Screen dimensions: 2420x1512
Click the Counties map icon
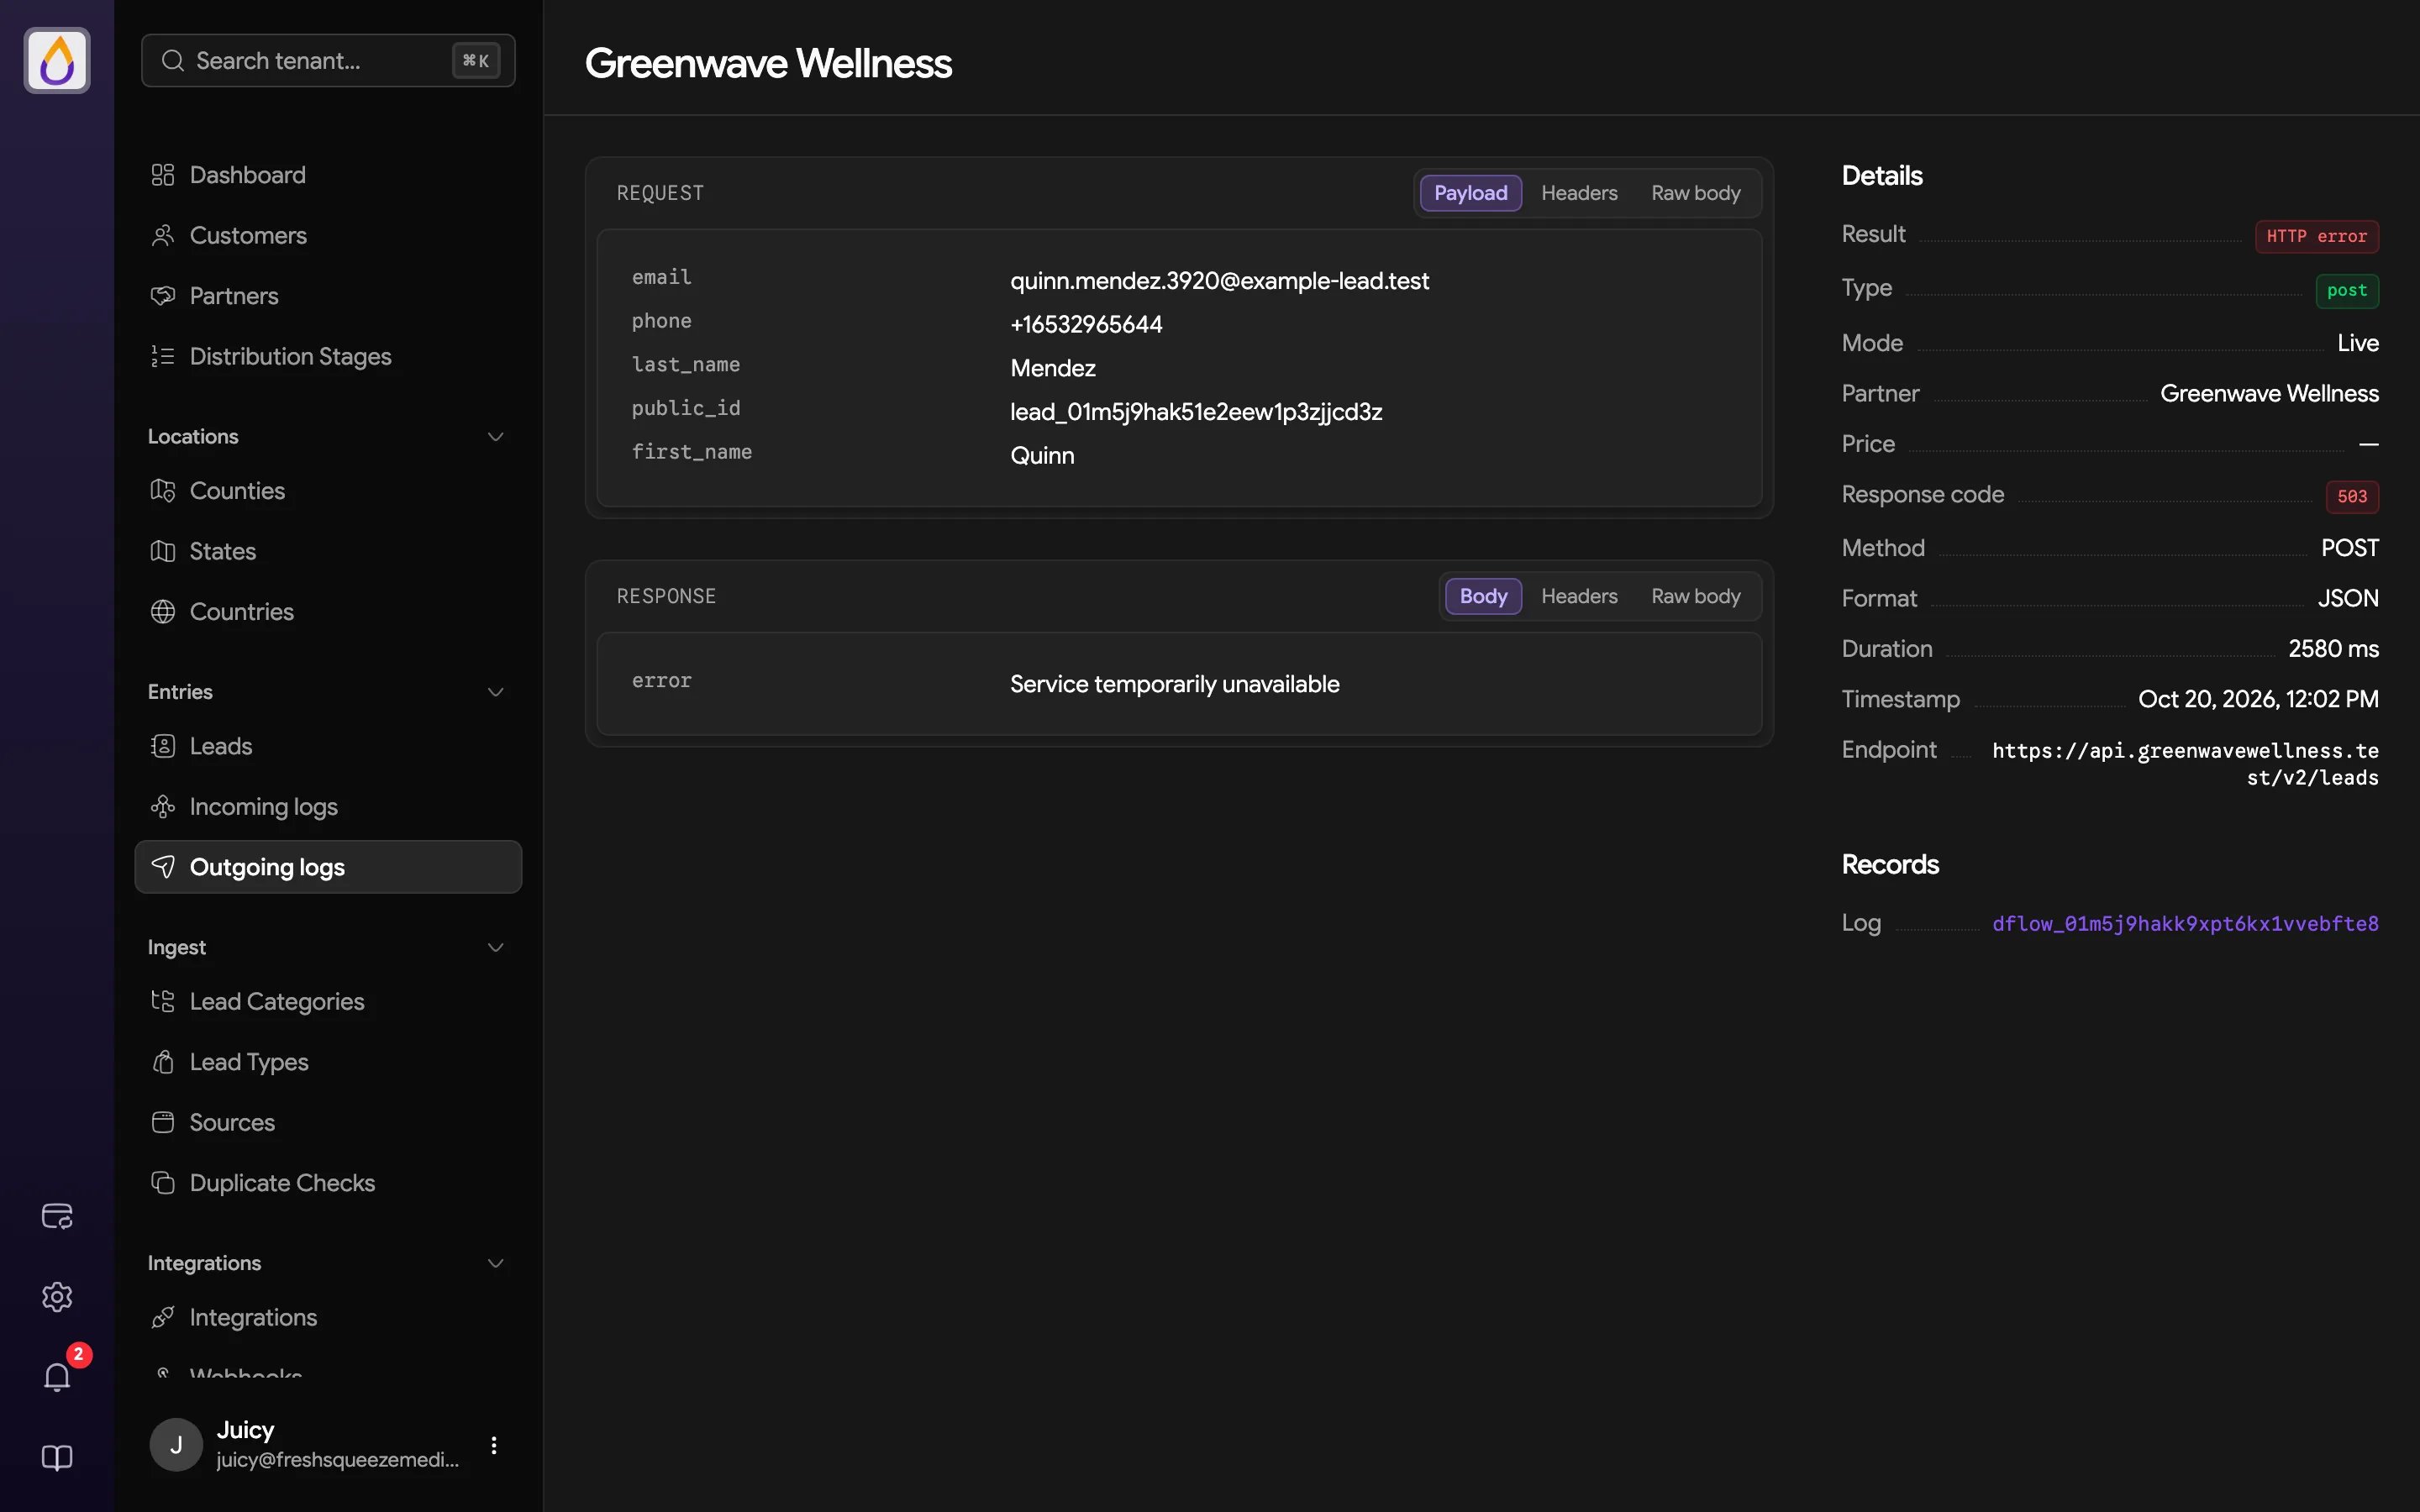pyautogui.click(x=163, y=491)
